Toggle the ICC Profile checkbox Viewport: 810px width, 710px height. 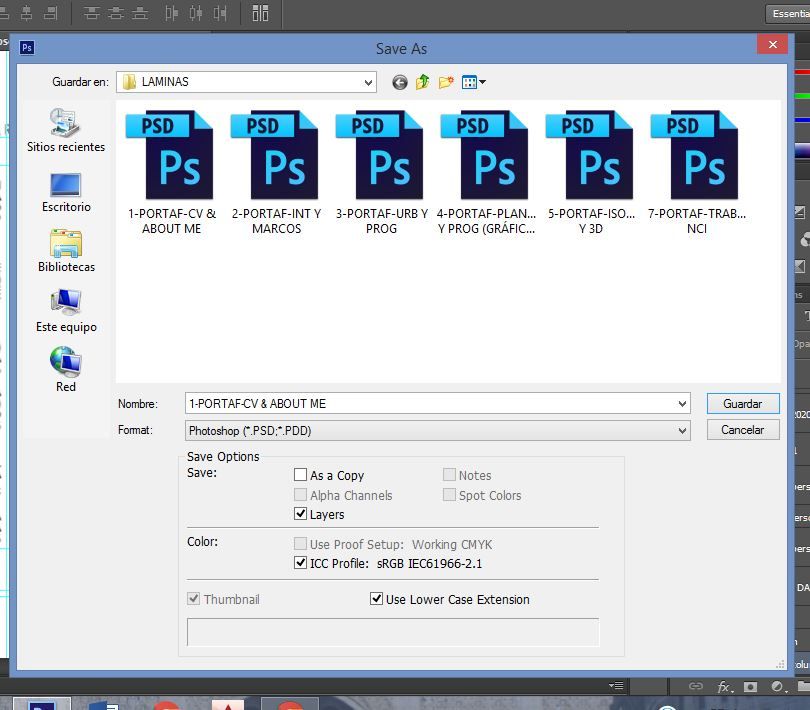(300, 563)
